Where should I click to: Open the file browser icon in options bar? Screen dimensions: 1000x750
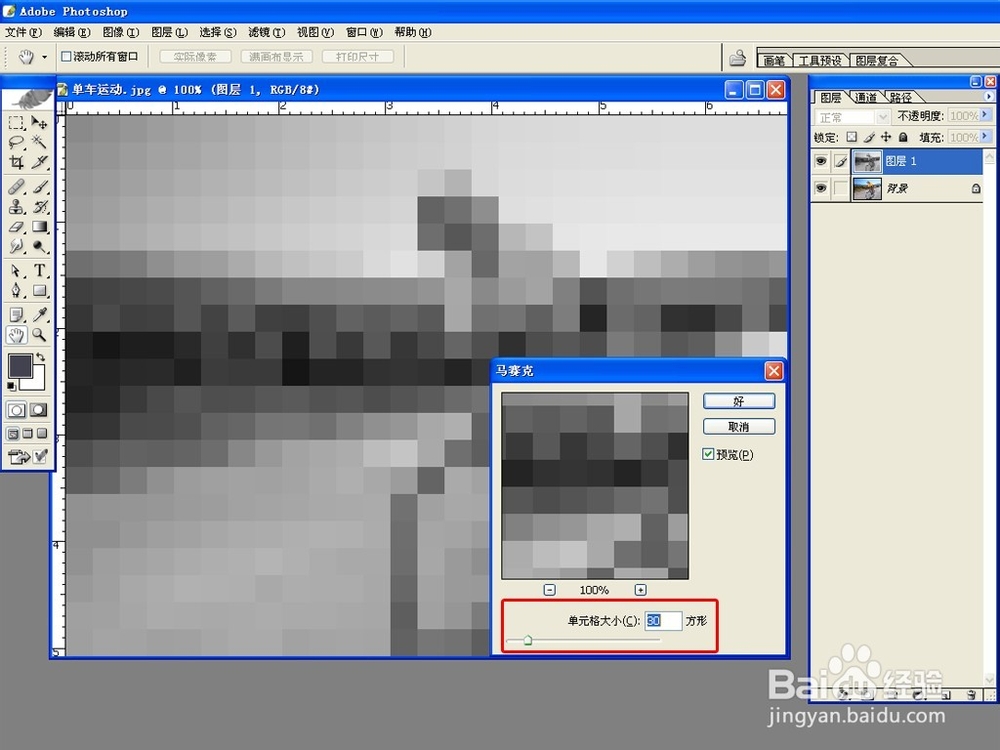click(x=737, y=58)
